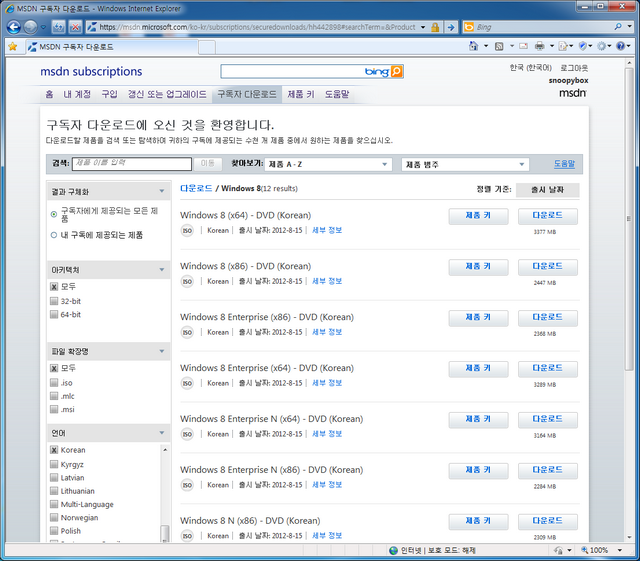Open the address bar history dropdown arrow

423,27
